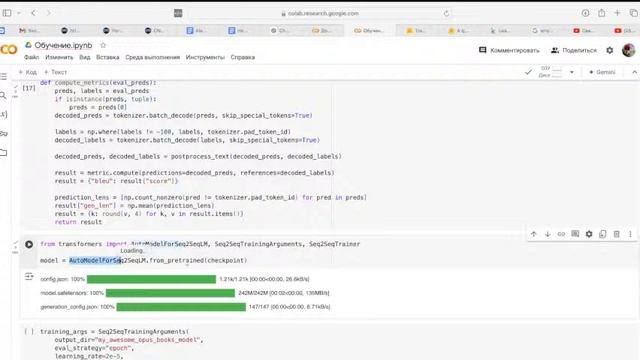
Task: Go back in Safari
Action: click(x=33, y=13)
